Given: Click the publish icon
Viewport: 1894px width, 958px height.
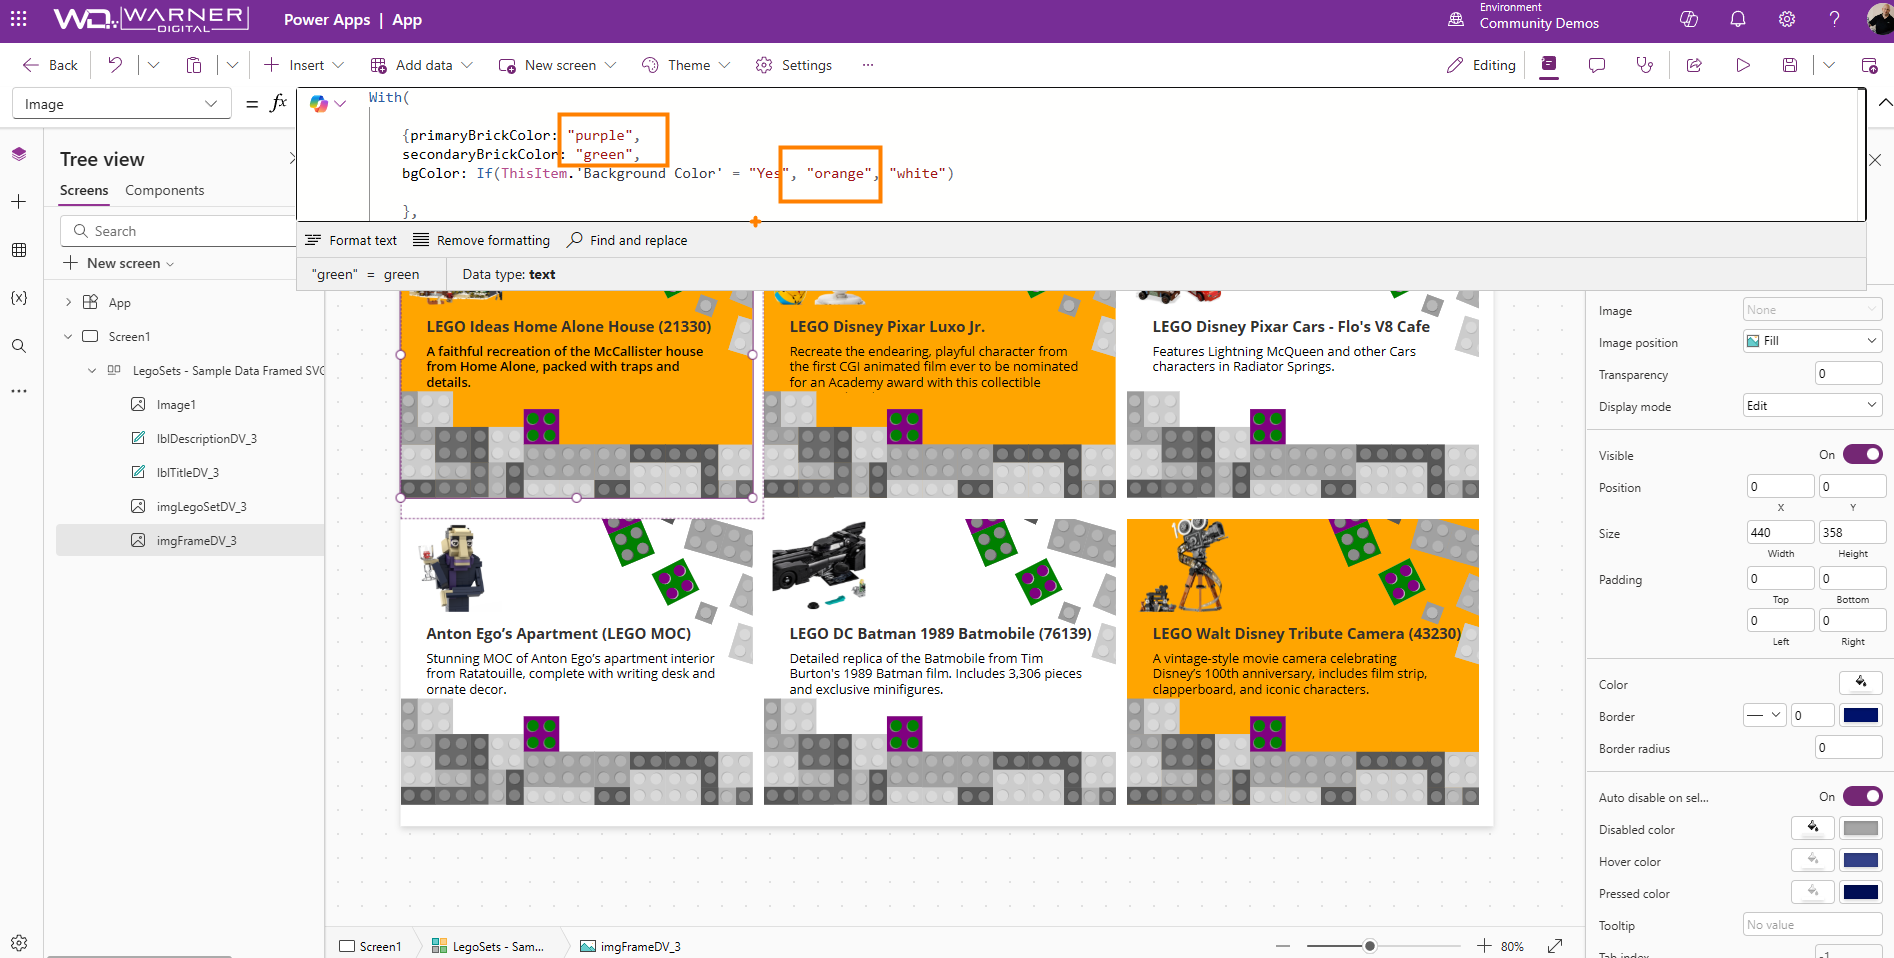Looking at the screenshot, I should [x=1869, y=65].
